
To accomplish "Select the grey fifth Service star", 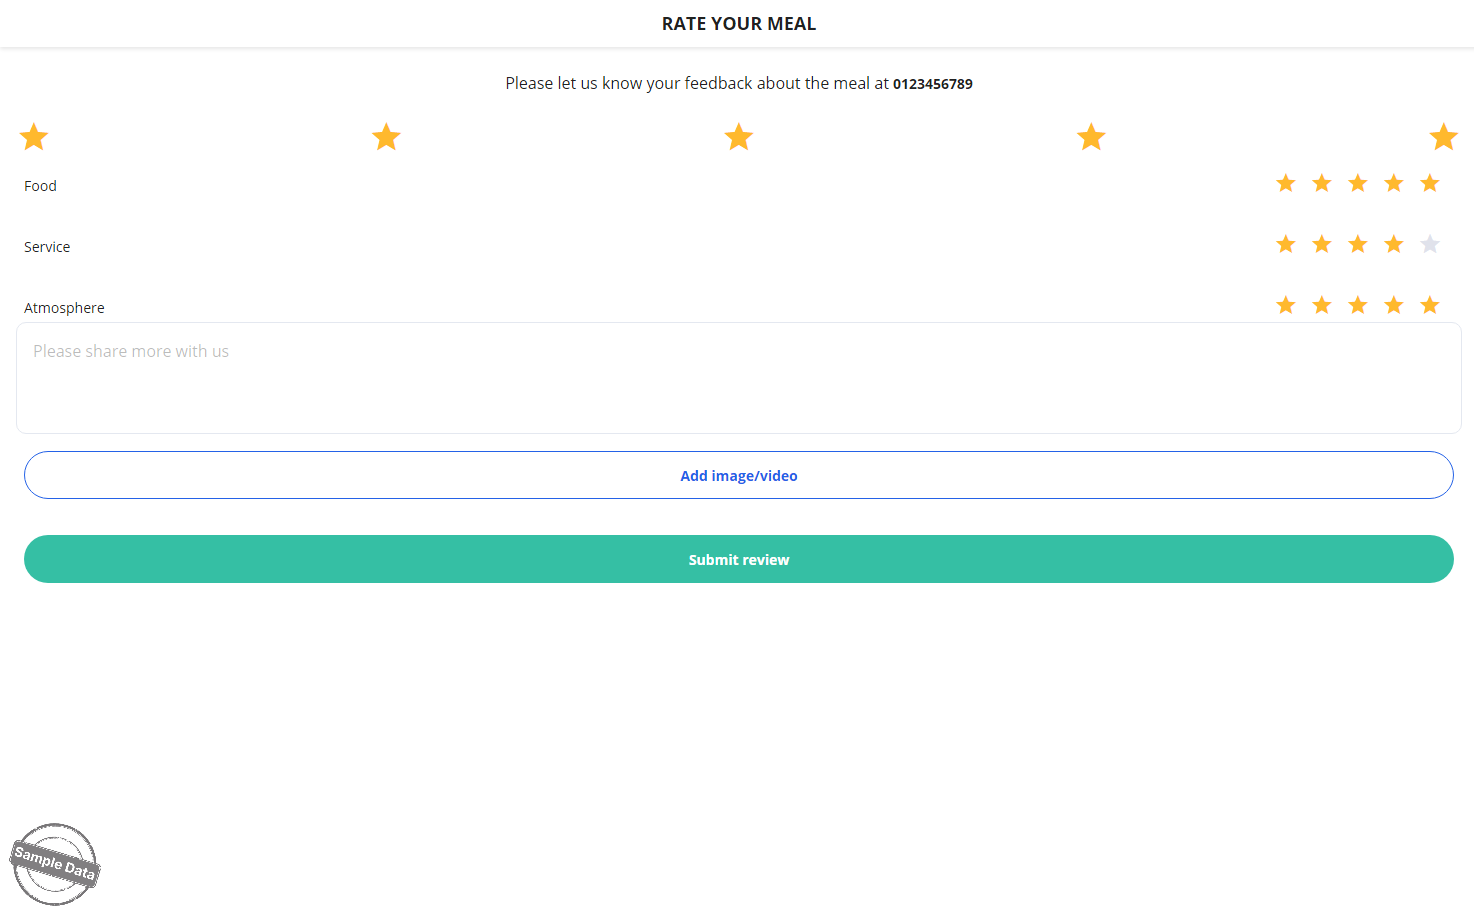I will pos(1430,244).
